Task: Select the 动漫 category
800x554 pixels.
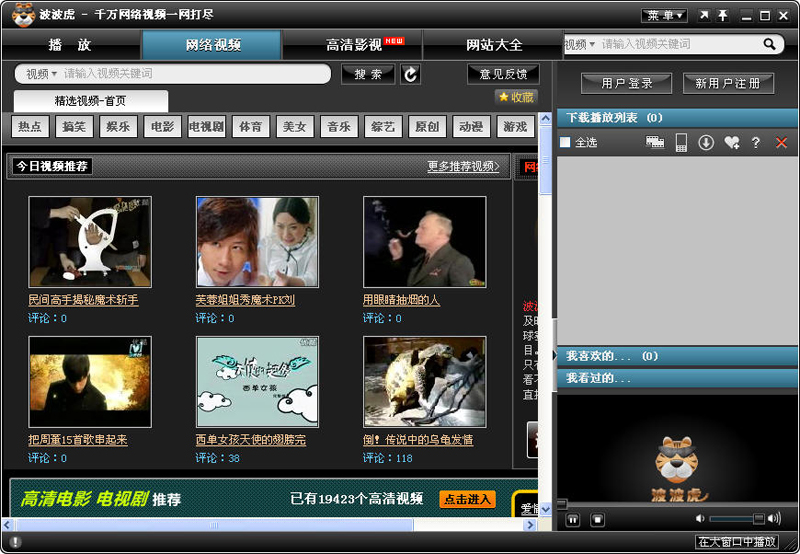Action: tap(471, 127)
